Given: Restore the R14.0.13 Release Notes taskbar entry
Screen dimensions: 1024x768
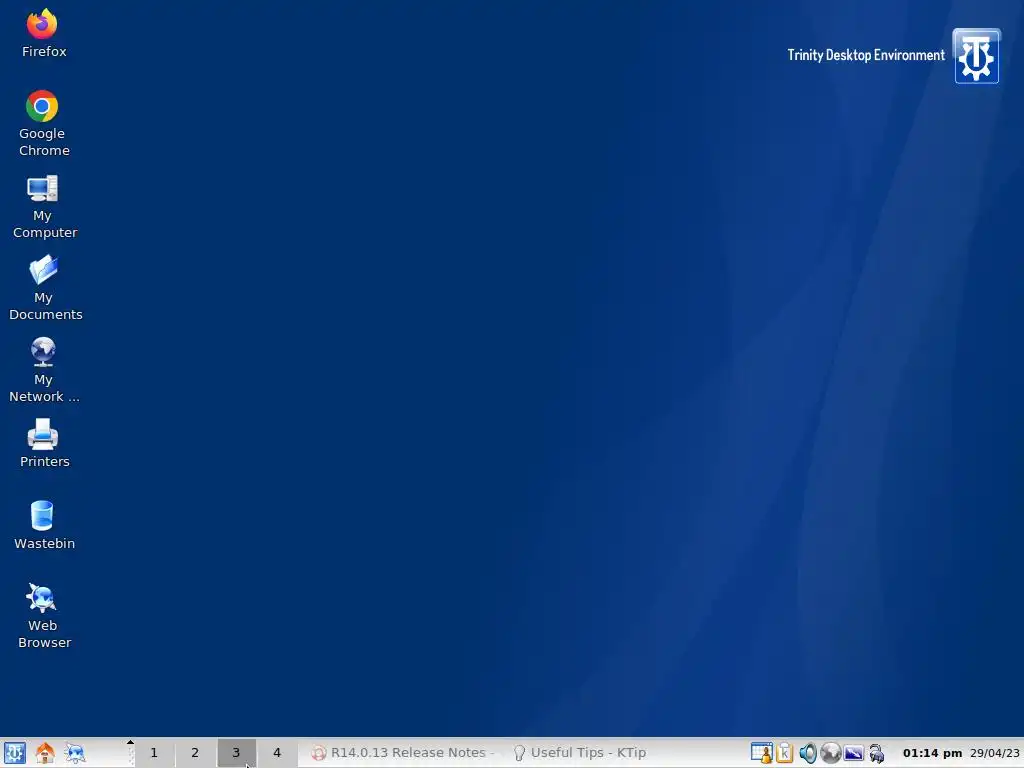Looking at the screenshot, I should coord(403,753).
